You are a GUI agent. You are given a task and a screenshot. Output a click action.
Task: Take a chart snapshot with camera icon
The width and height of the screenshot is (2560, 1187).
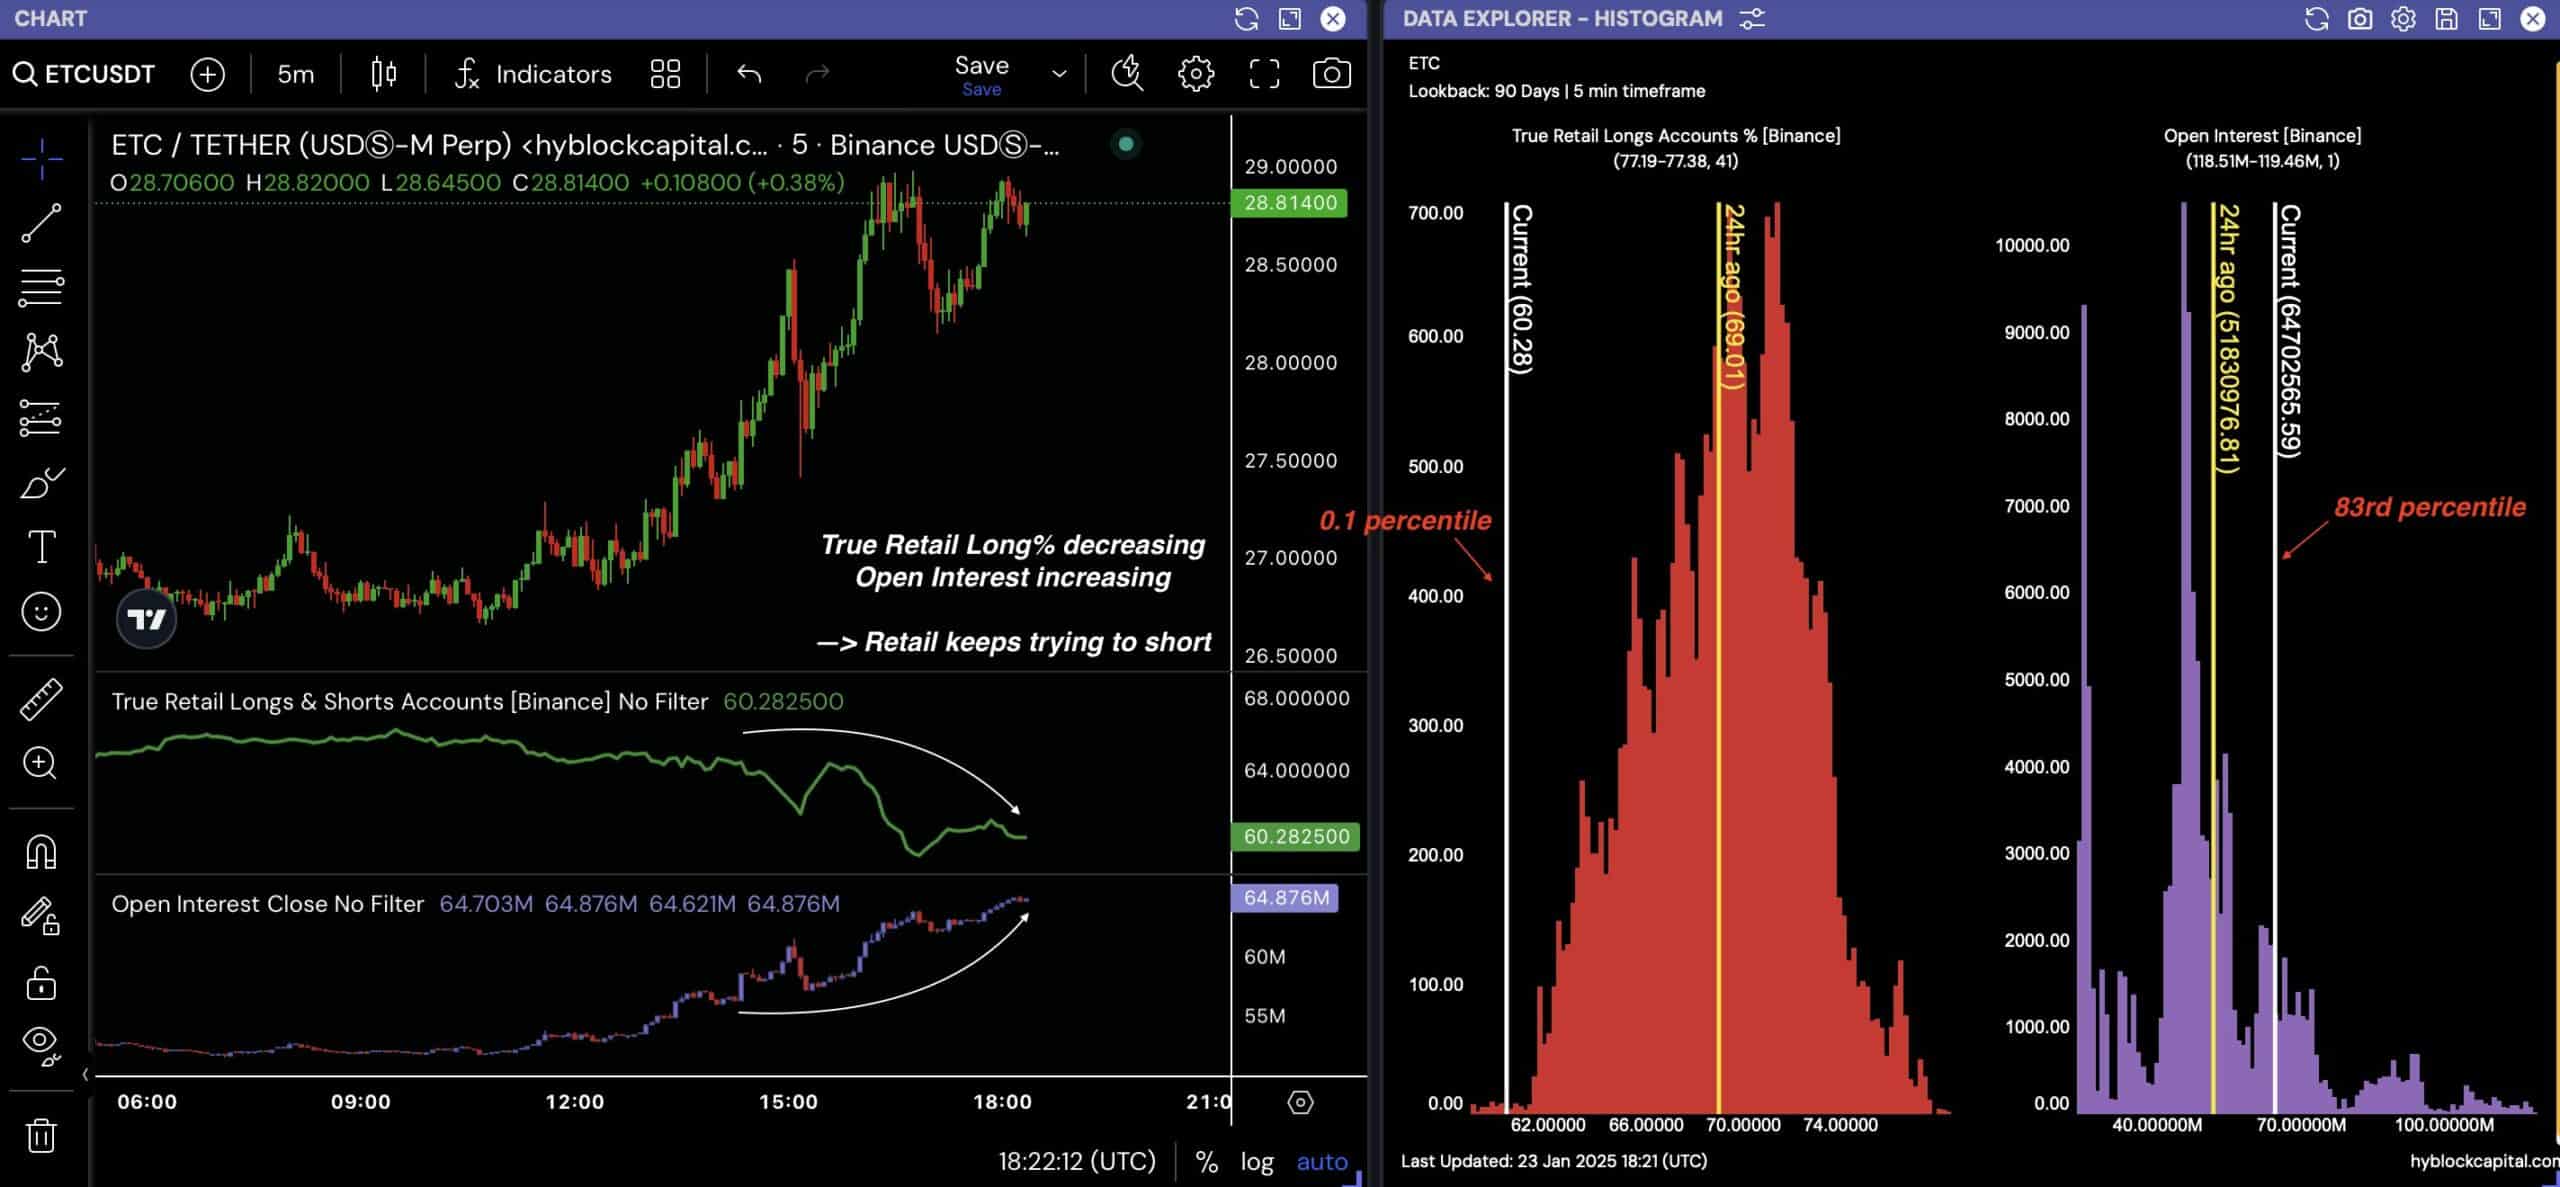(1331, 74)
